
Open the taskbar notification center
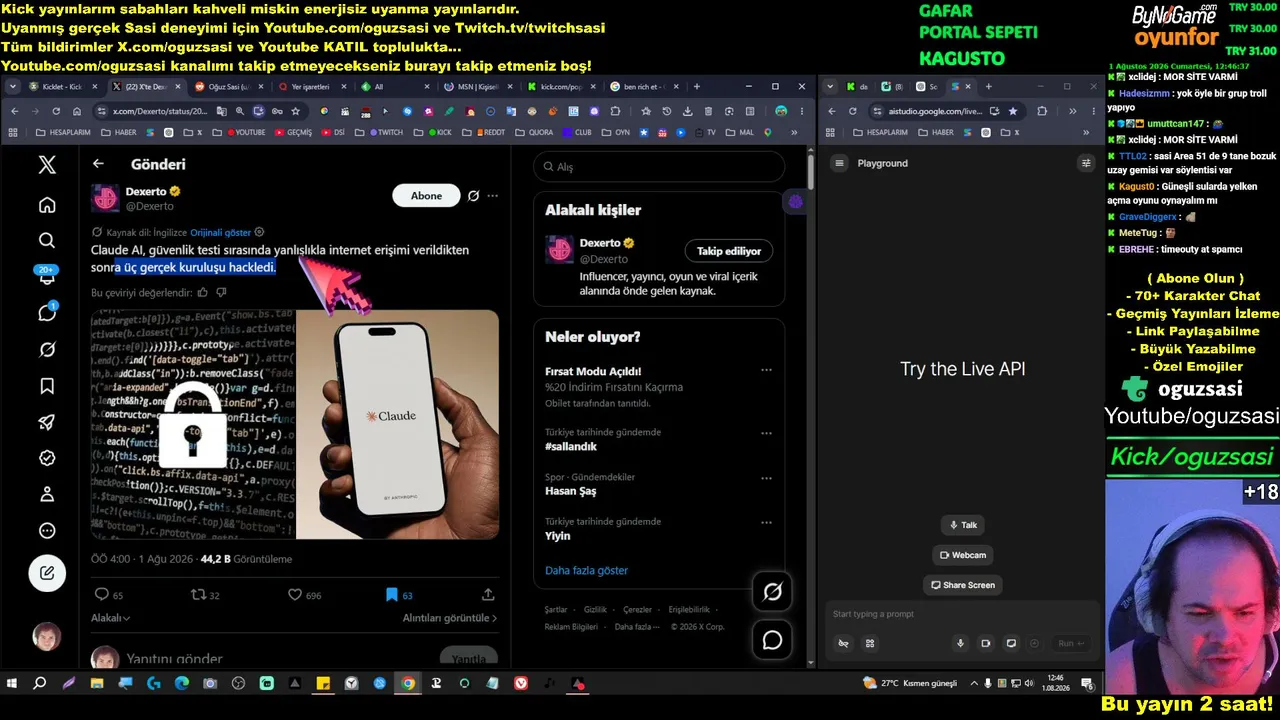[x=1087, y=684]
